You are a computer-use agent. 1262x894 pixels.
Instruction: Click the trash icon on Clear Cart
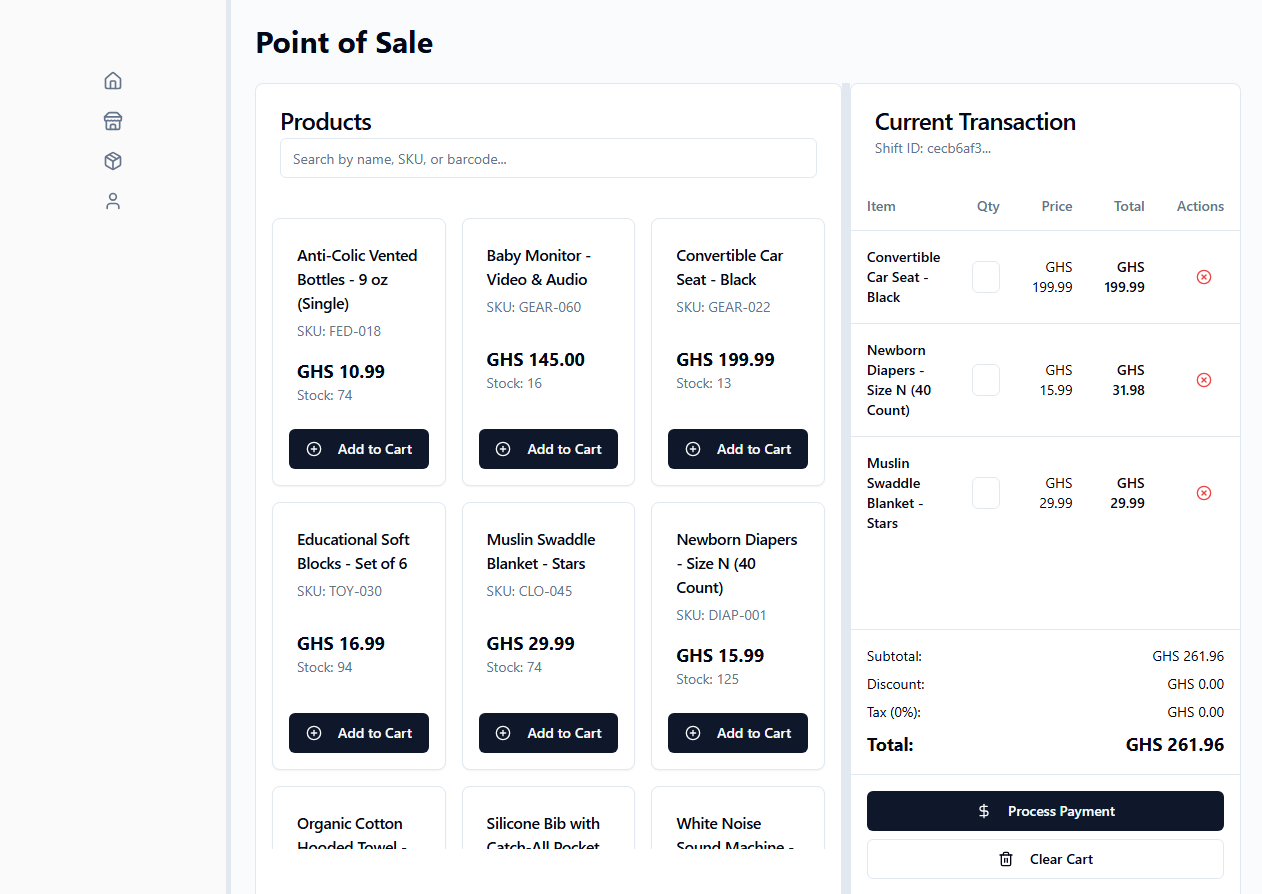[1005, 859]
